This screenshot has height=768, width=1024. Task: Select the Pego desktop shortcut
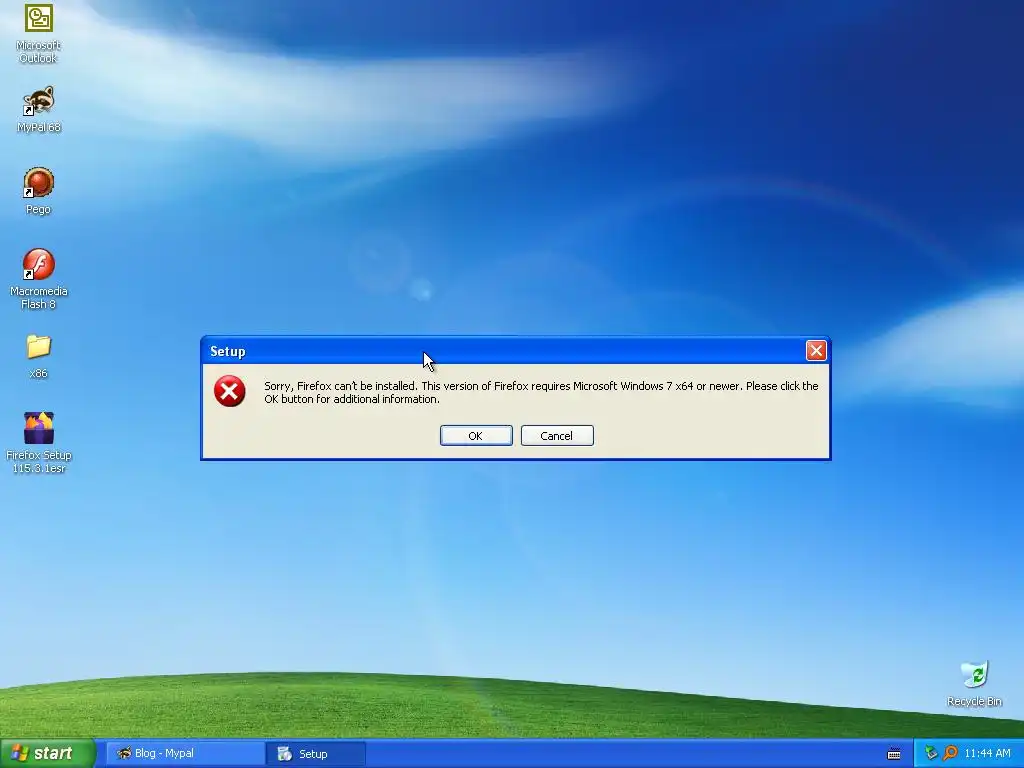[x=39, y=191]
